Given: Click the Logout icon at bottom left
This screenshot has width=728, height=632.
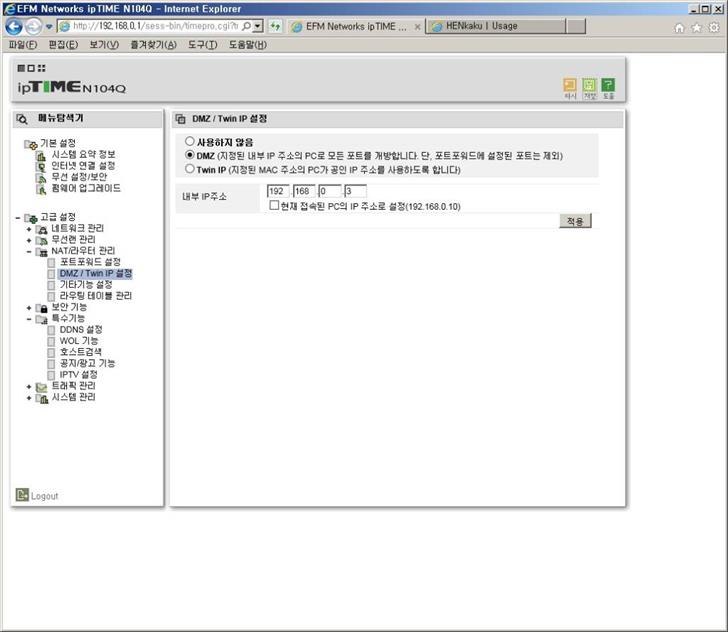Looking at the screenshot, I should (x=23, y=495).
